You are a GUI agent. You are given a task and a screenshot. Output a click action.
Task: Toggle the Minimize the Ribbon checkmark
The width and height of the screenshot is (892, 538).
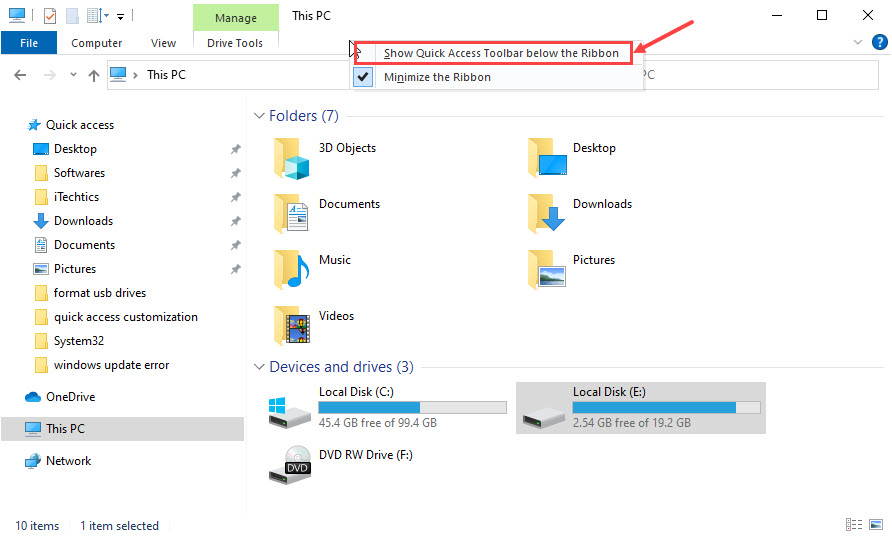[363, 77]
